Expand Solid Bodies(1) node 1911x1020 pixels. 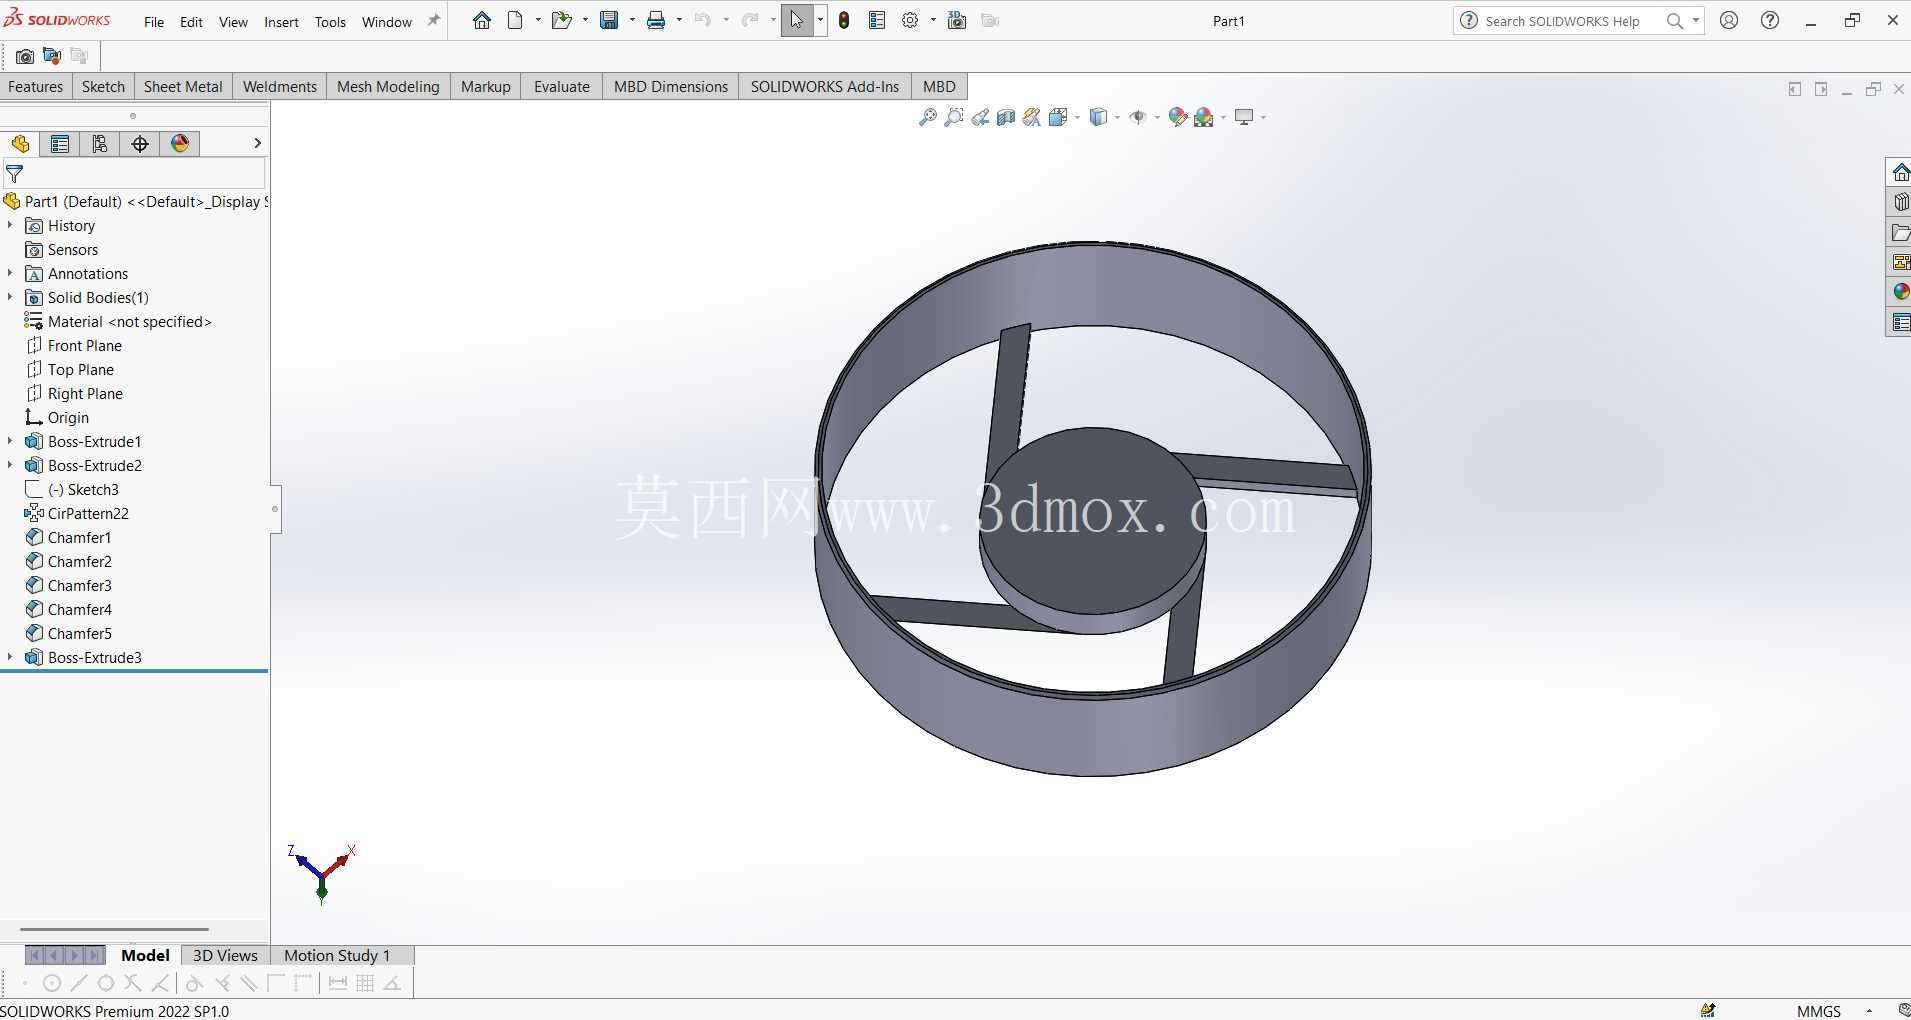[10, 297]
